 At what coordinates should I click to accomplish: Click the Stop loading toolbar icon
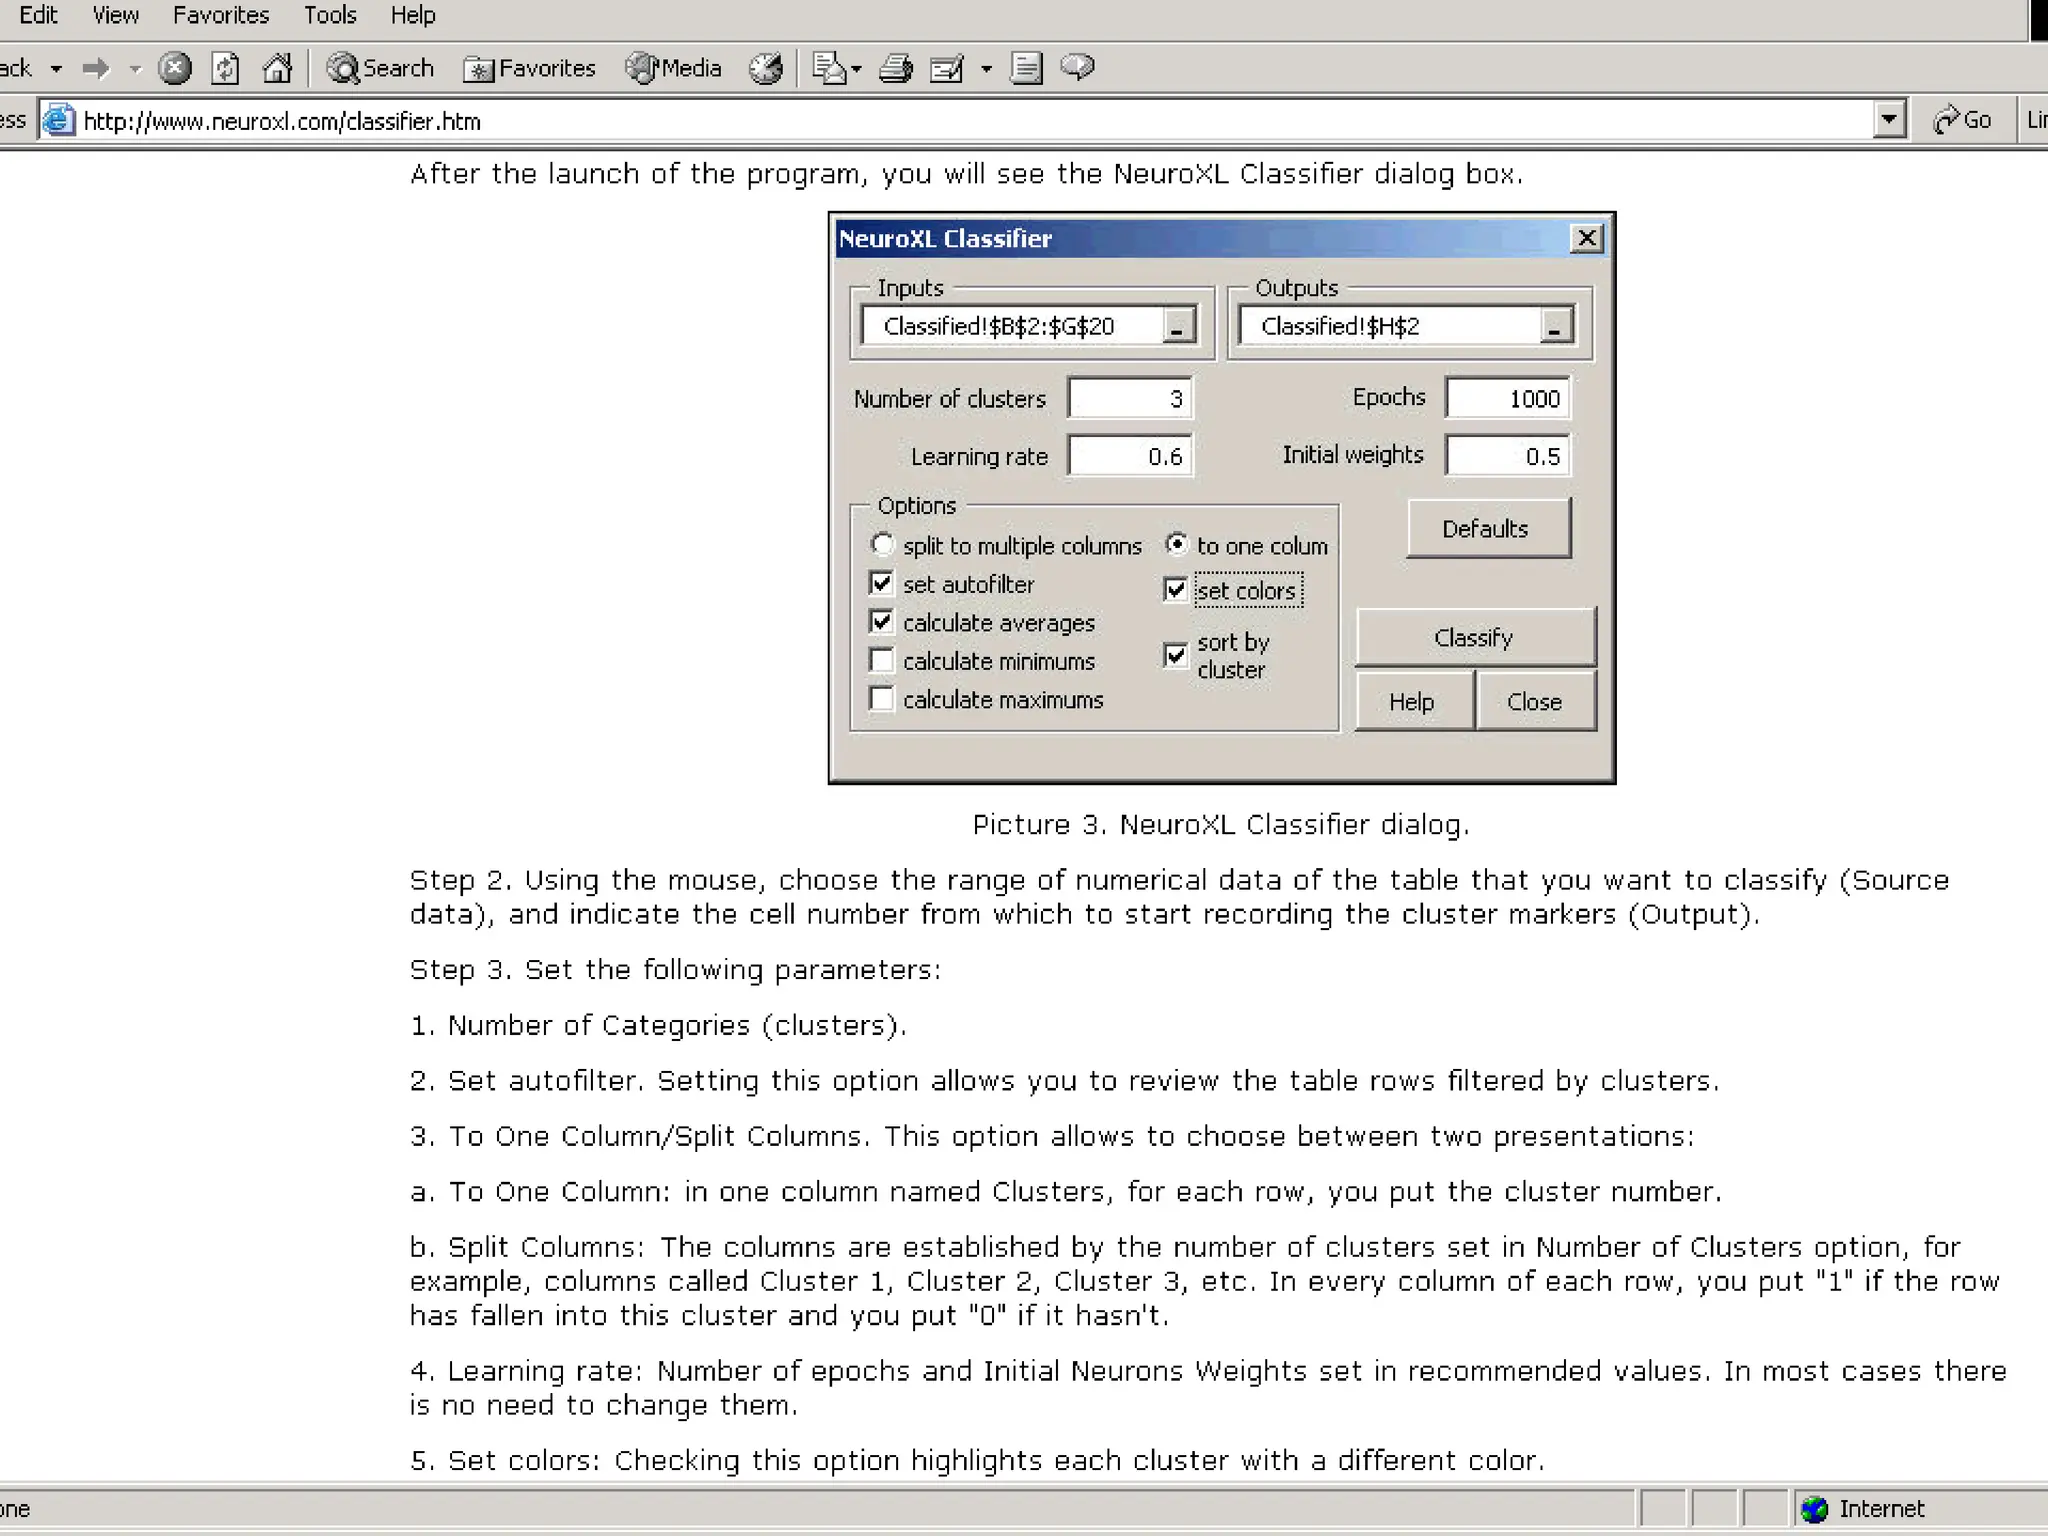coord(175,68)
